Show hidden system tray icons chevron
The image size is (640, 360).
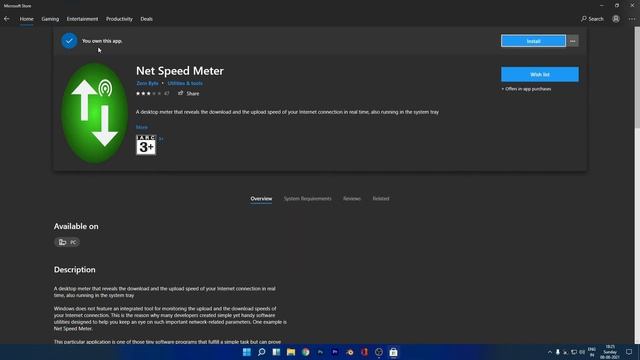[550, 352]
